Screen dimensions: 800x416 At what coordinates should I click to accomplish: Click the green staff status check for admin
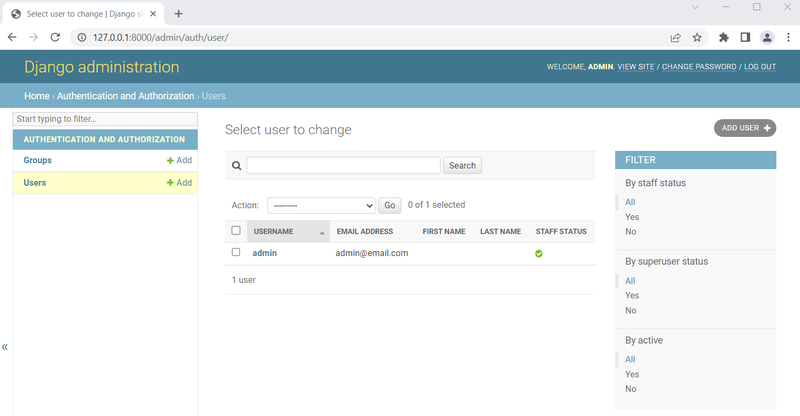click(539, 254)
